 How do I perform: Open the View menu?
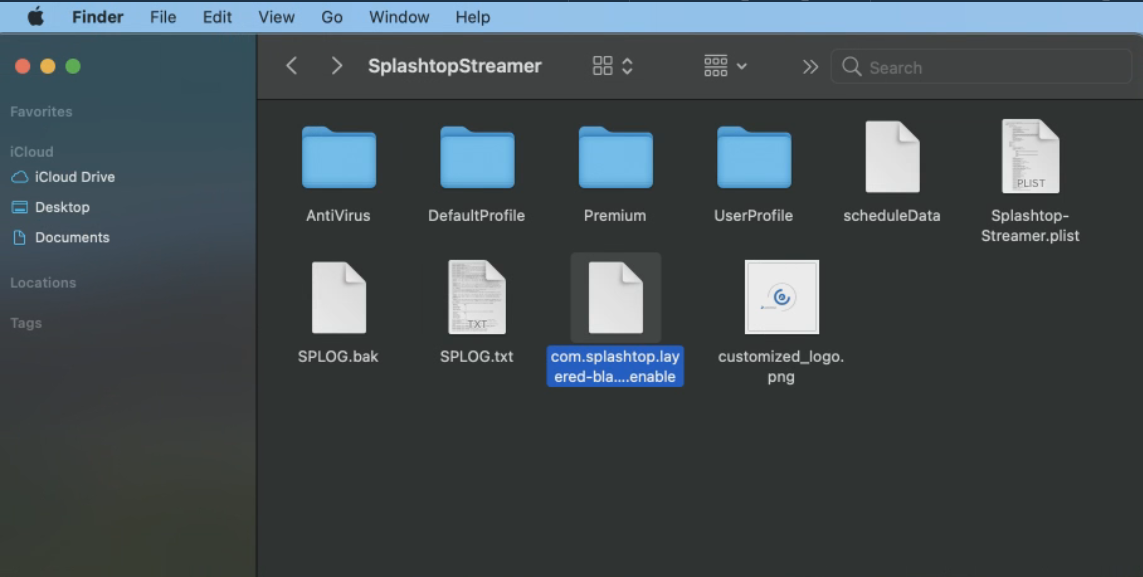[x=276, y=17]
